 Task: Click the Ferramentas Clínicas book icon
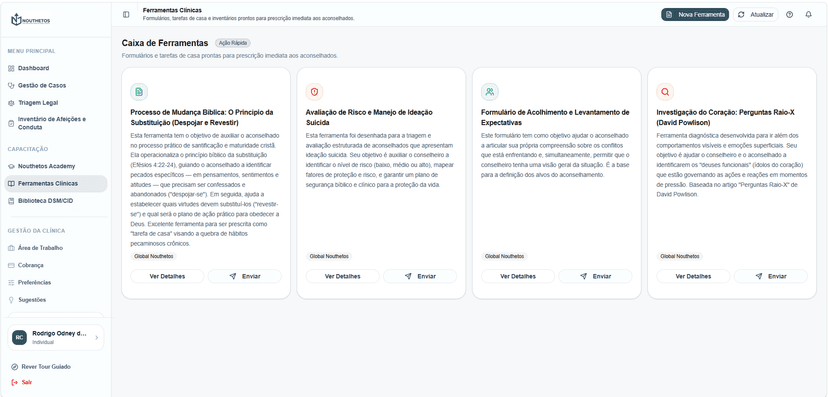click(x=11, y=184)
